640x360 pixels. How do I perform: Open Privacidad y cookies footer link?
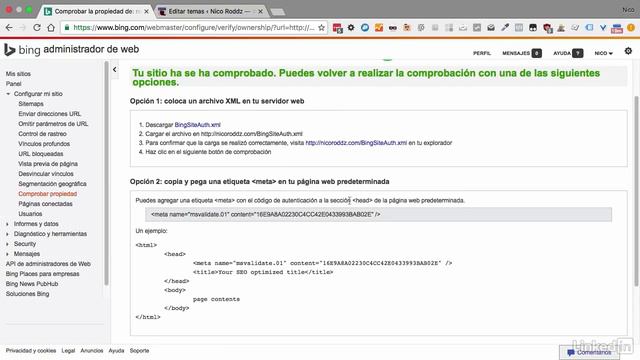click(x=31, y=351)
